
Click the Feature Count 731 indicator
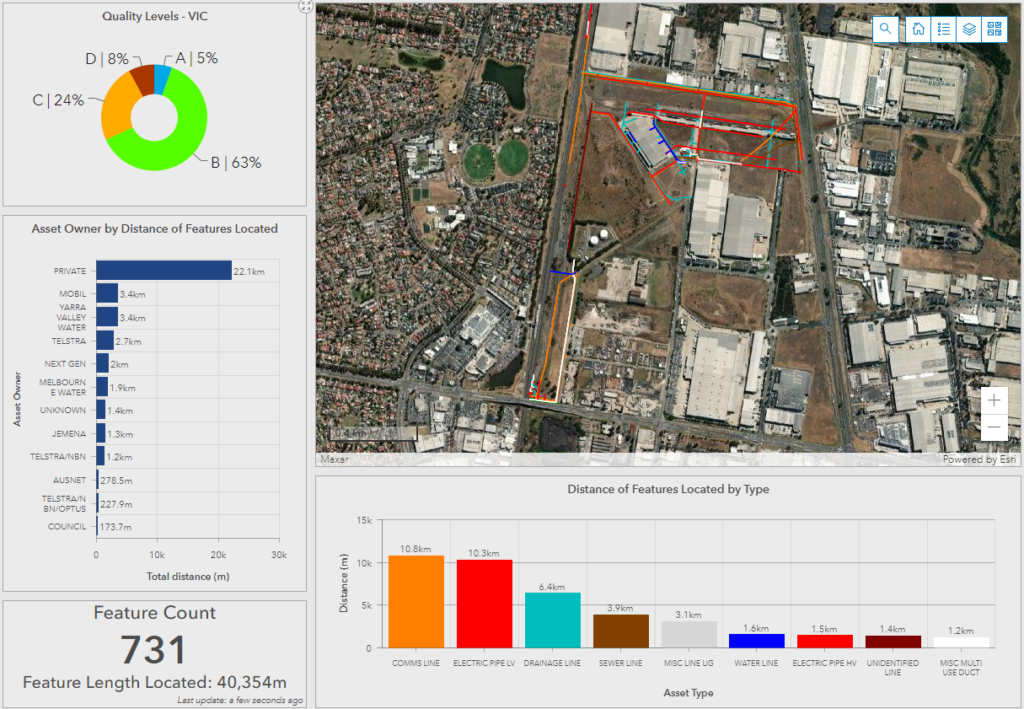(x=154, y=650)
